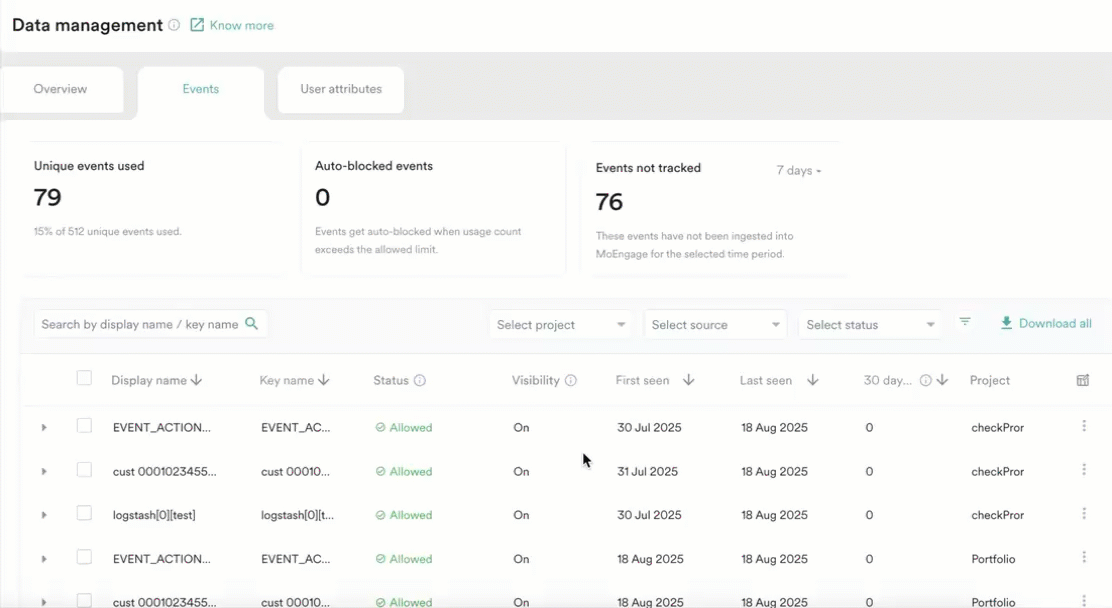Click the Auto-blocked events count 0

323,197
